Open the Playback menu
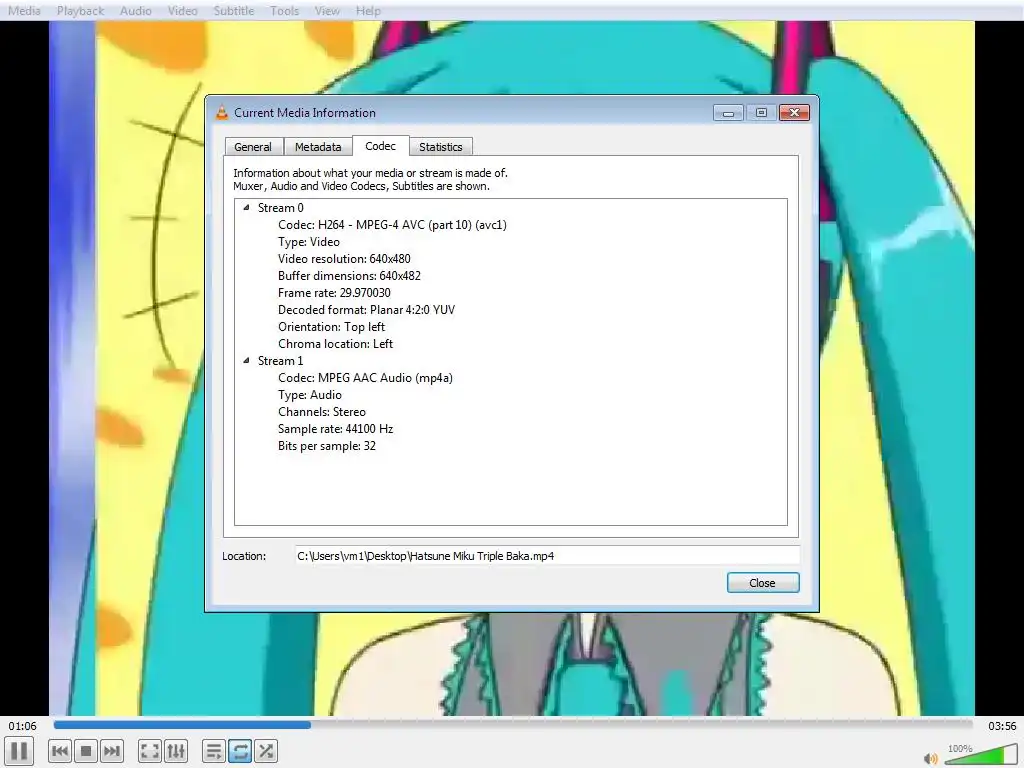The width and height of the screenshot is (1024, 768). 80,11
